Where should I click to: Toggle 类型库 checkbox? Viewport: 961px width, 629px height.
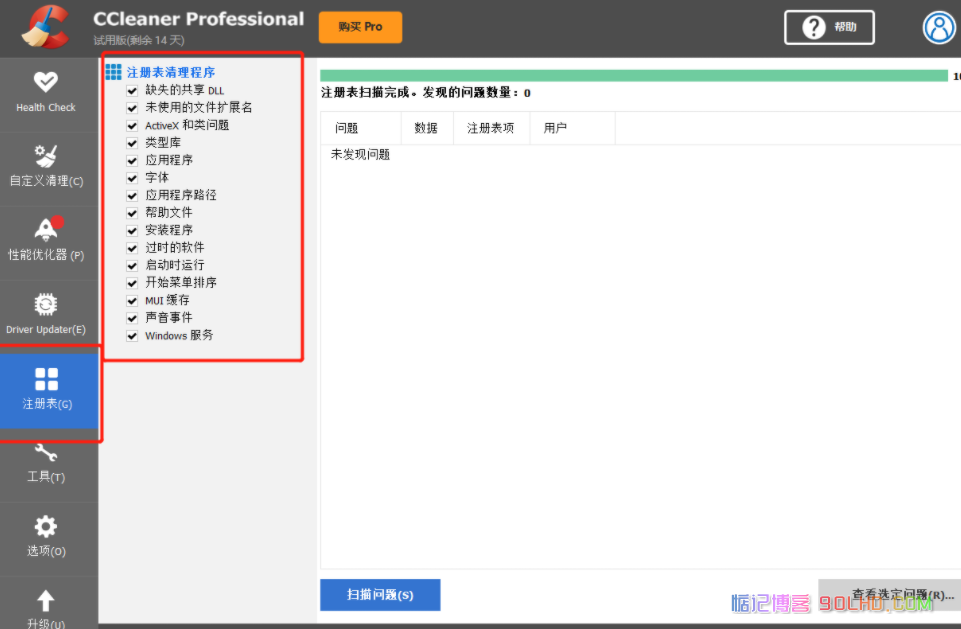(x=132, y=143)
